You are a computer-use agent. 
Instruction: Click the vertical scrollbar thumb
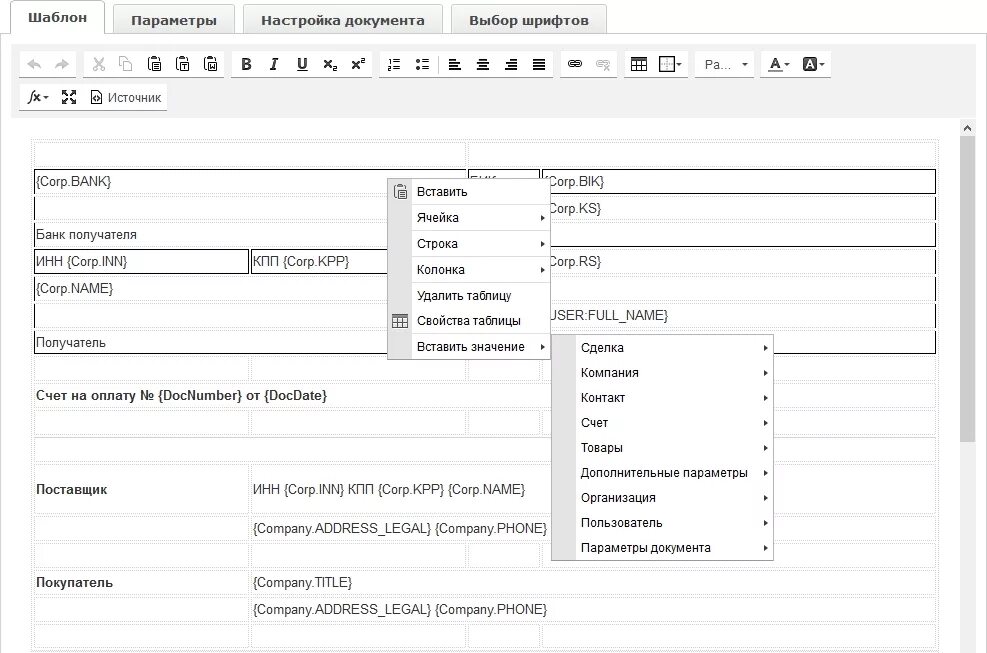tap(967, 288)
